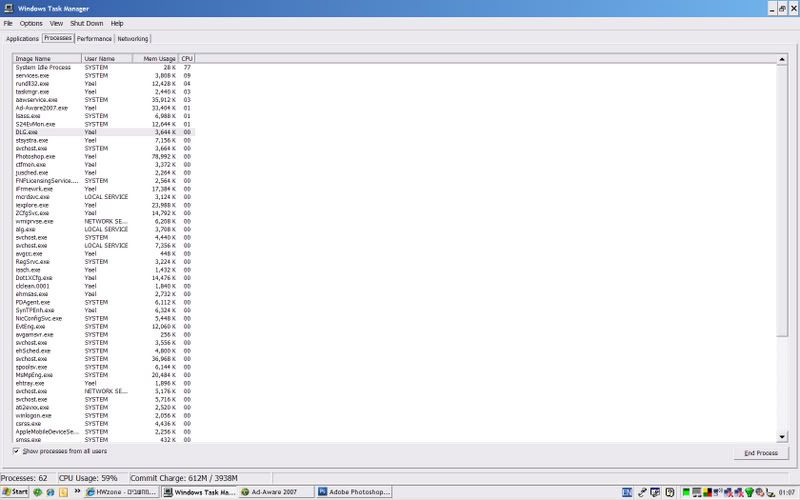
Task: Select the taskmgr.exe process
Action: (x=104, y=92)
